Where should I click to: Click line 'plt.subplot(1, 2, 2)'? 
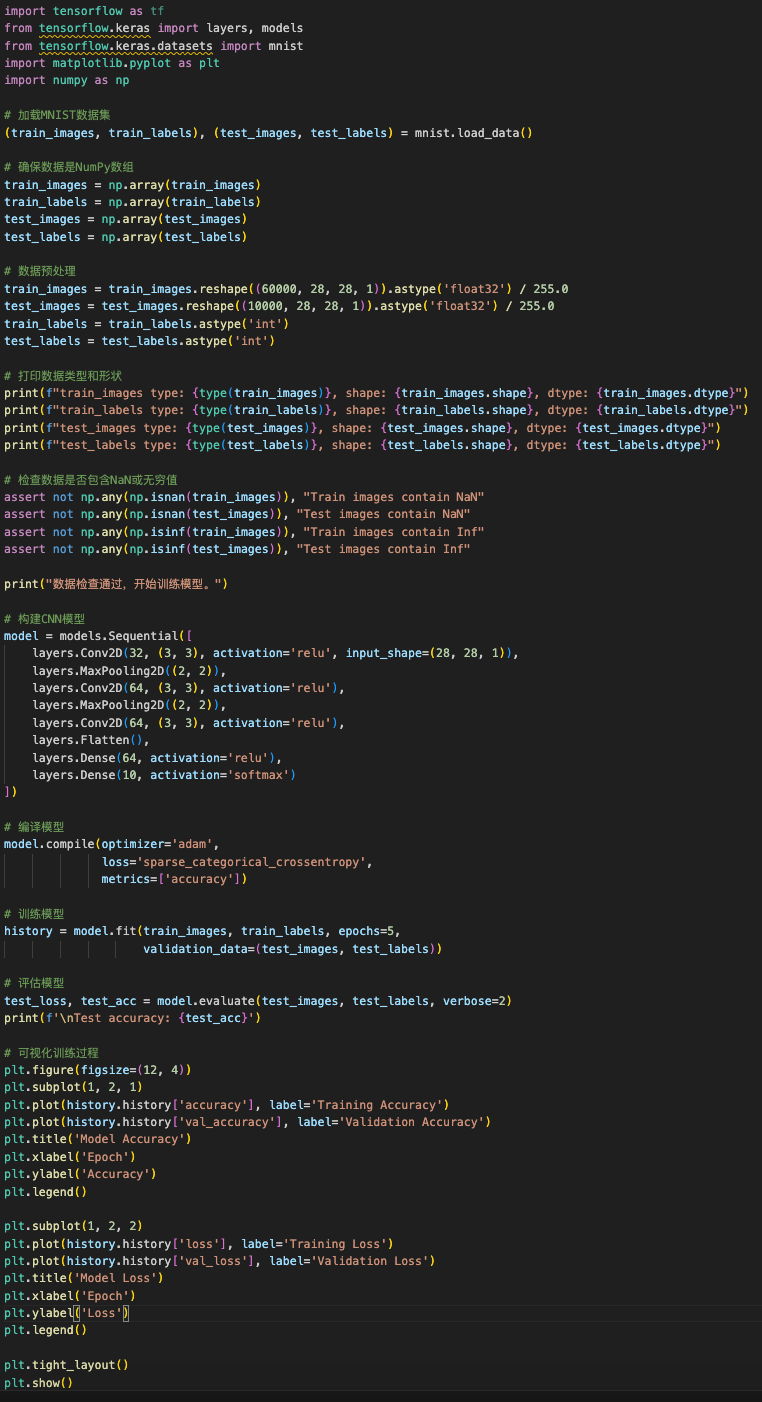click(x=74, y=1226)
